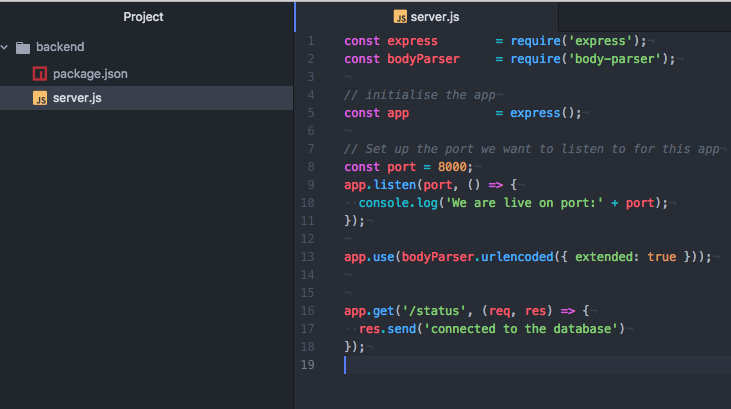Click line number 19 in gutter
731x409 pixels.
pos(308,365)
